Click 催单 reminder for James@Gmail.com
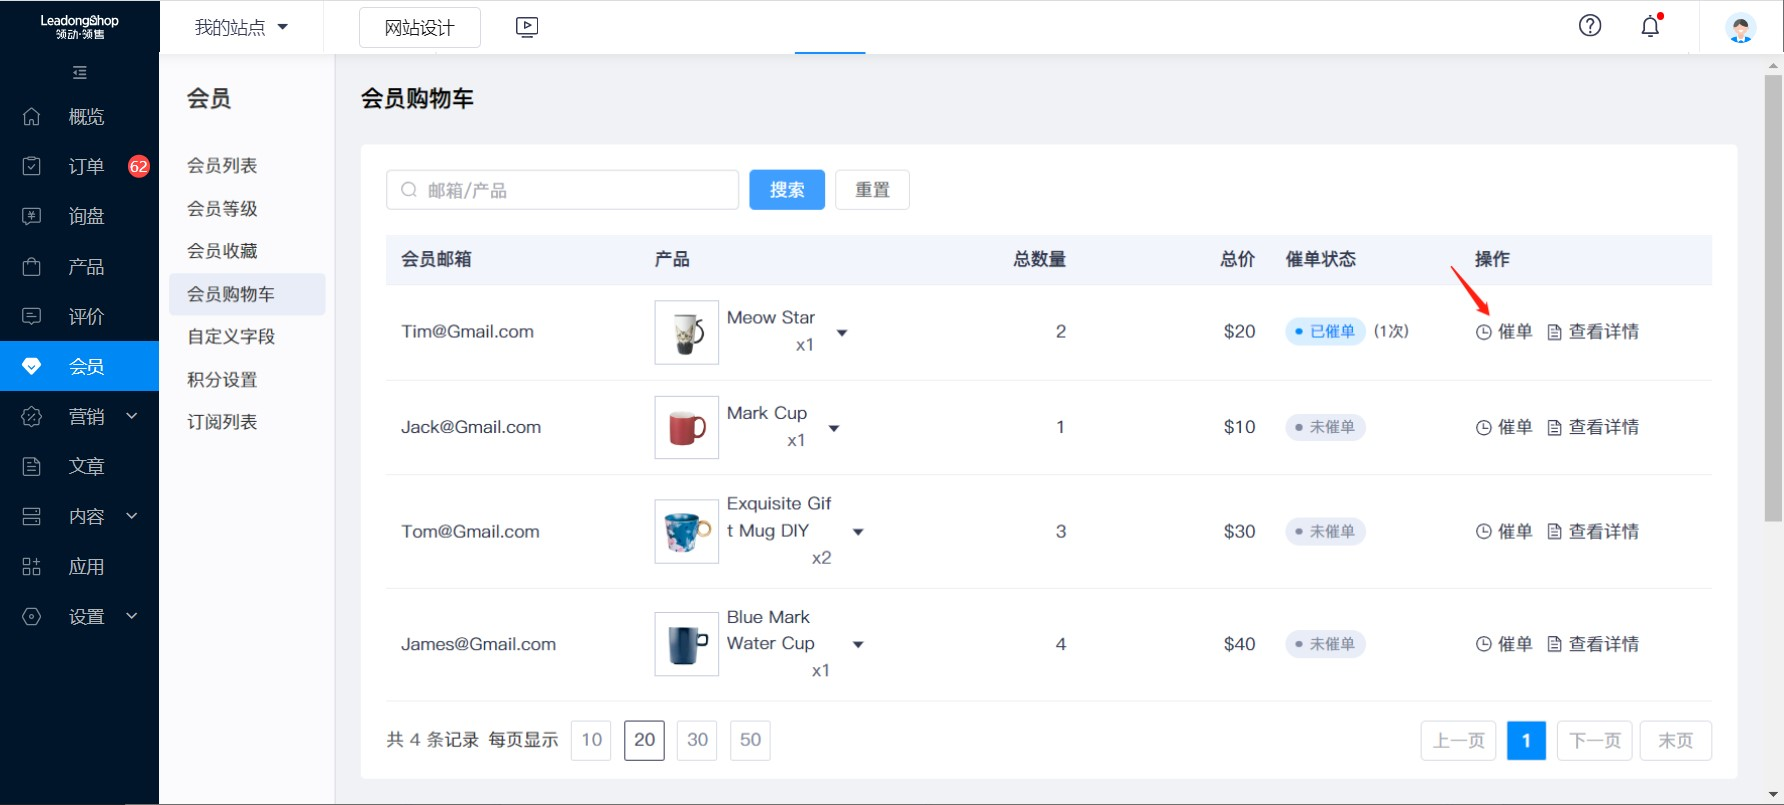This screenshot has width=1784, height=805. click(1504, 644)
